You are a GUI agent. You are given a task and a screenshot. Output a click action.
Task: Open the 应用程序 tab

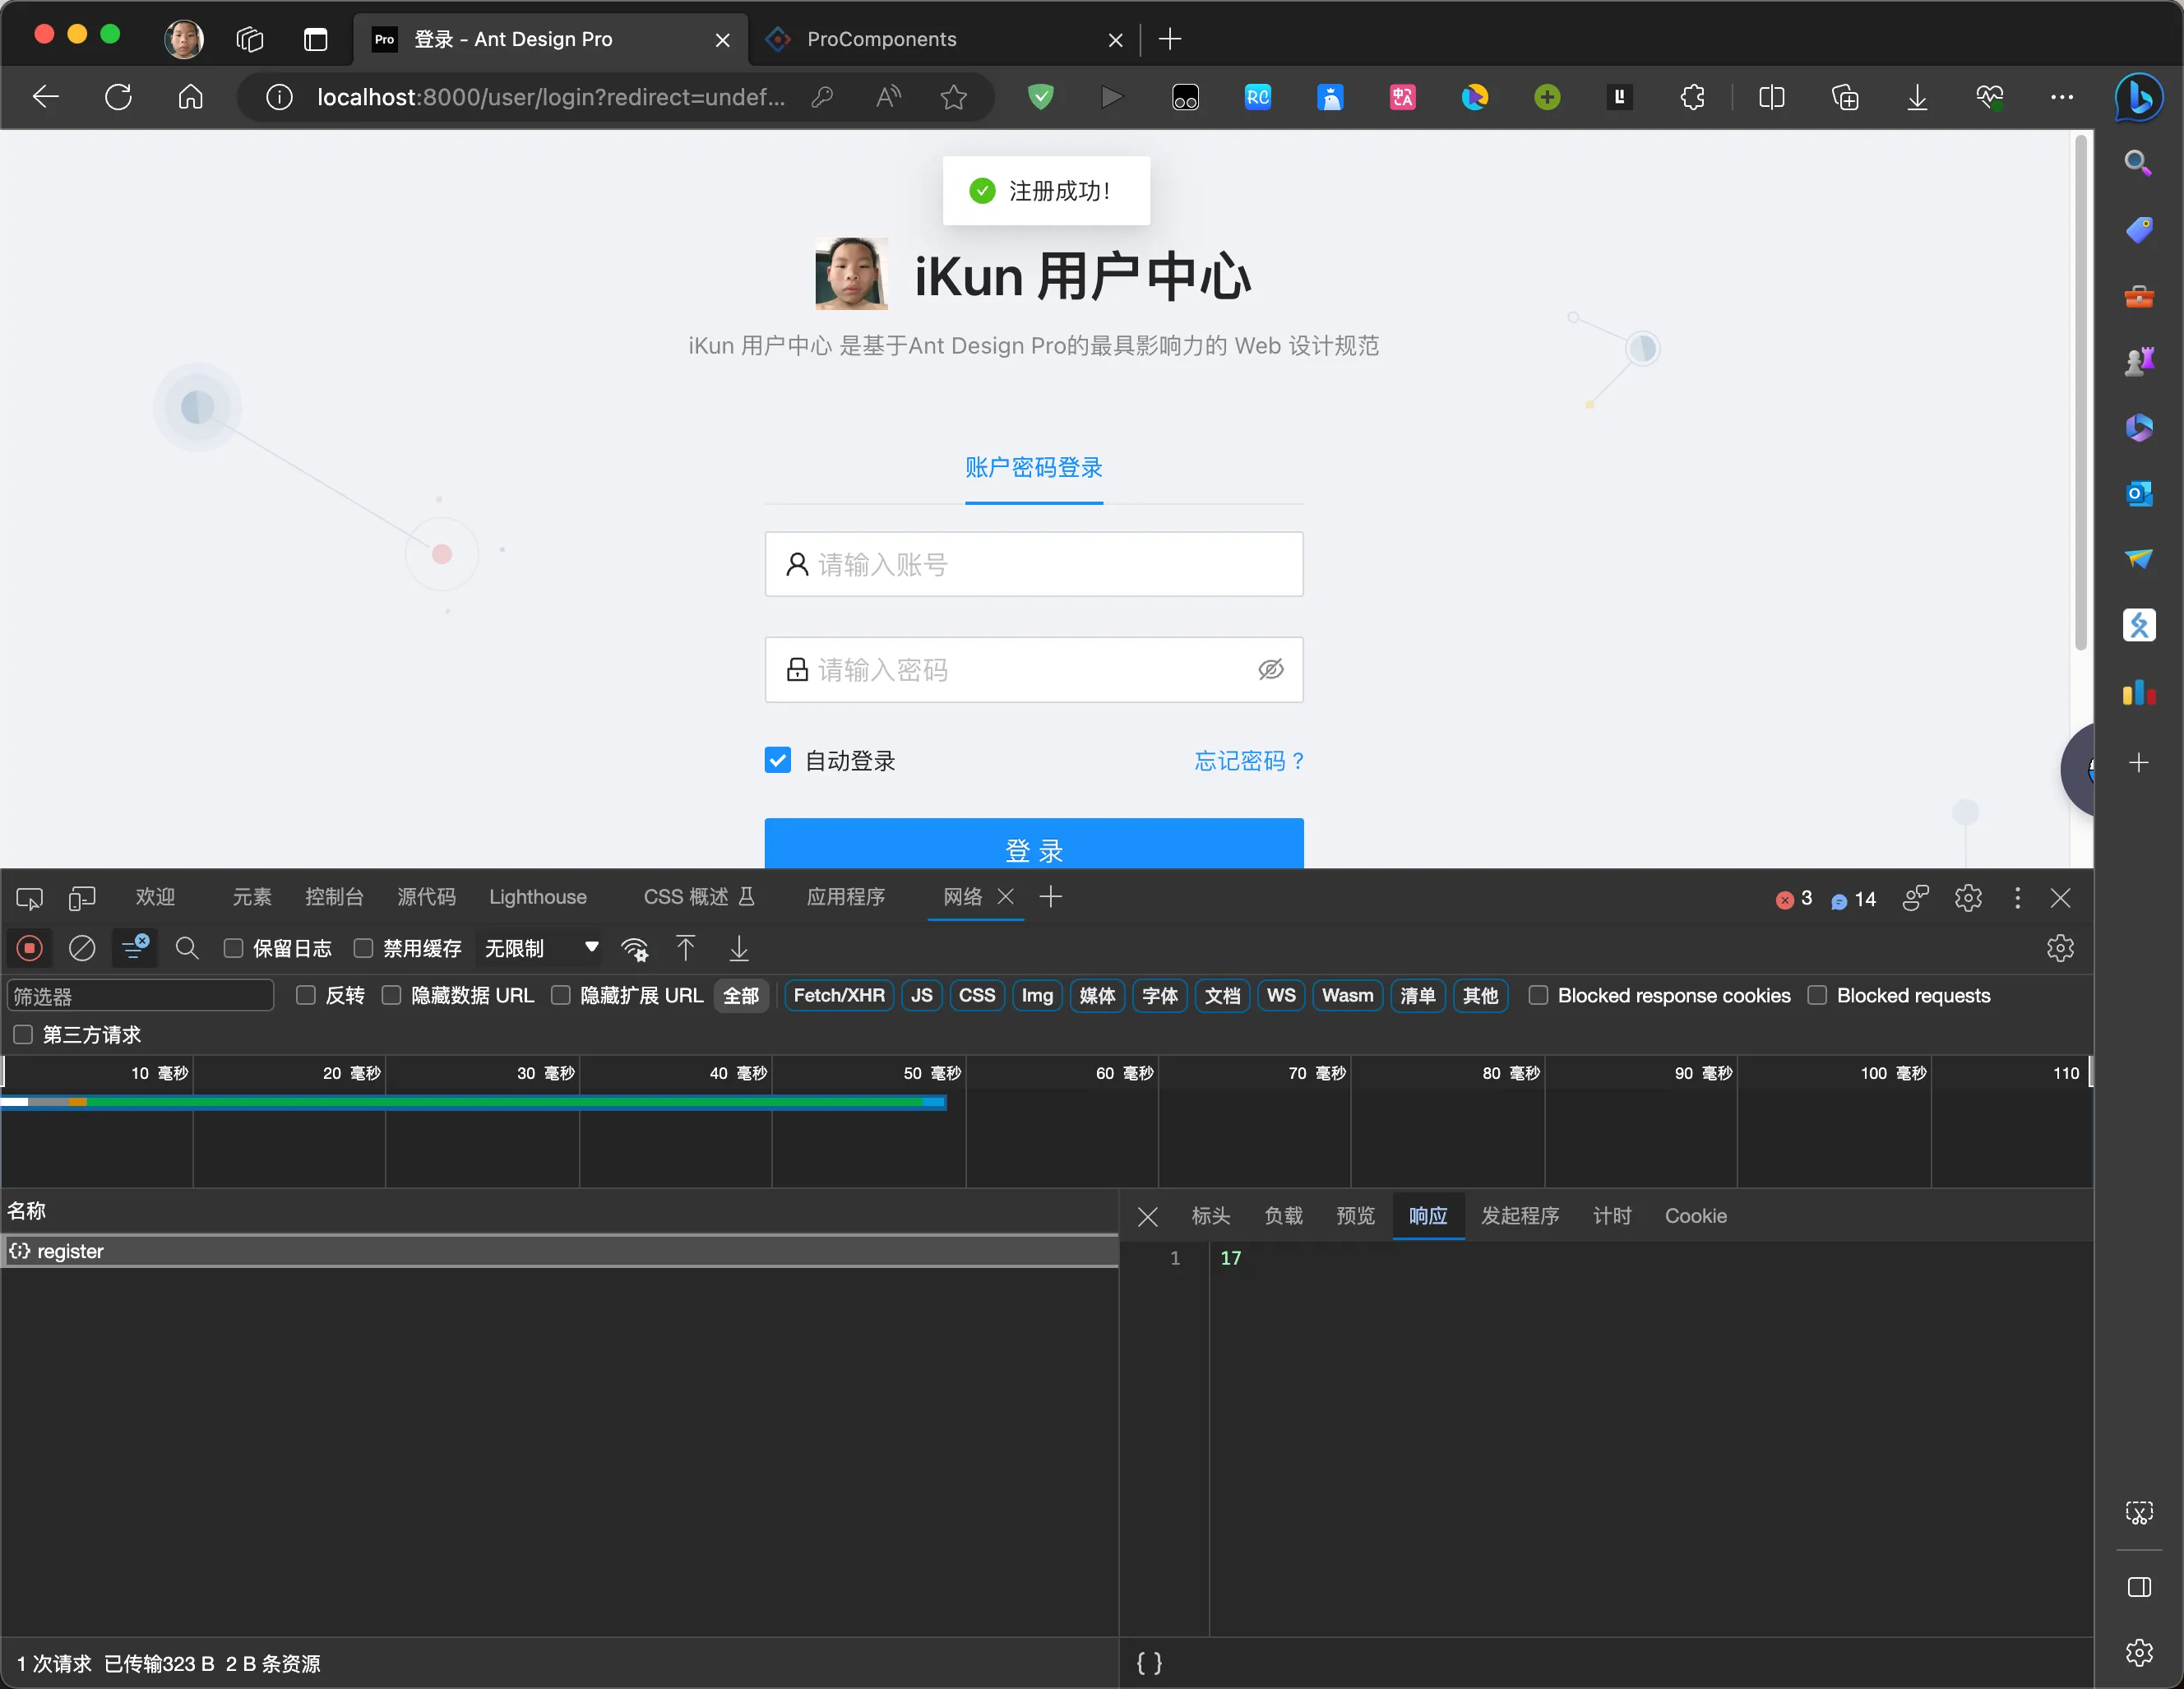coord(846,897)
